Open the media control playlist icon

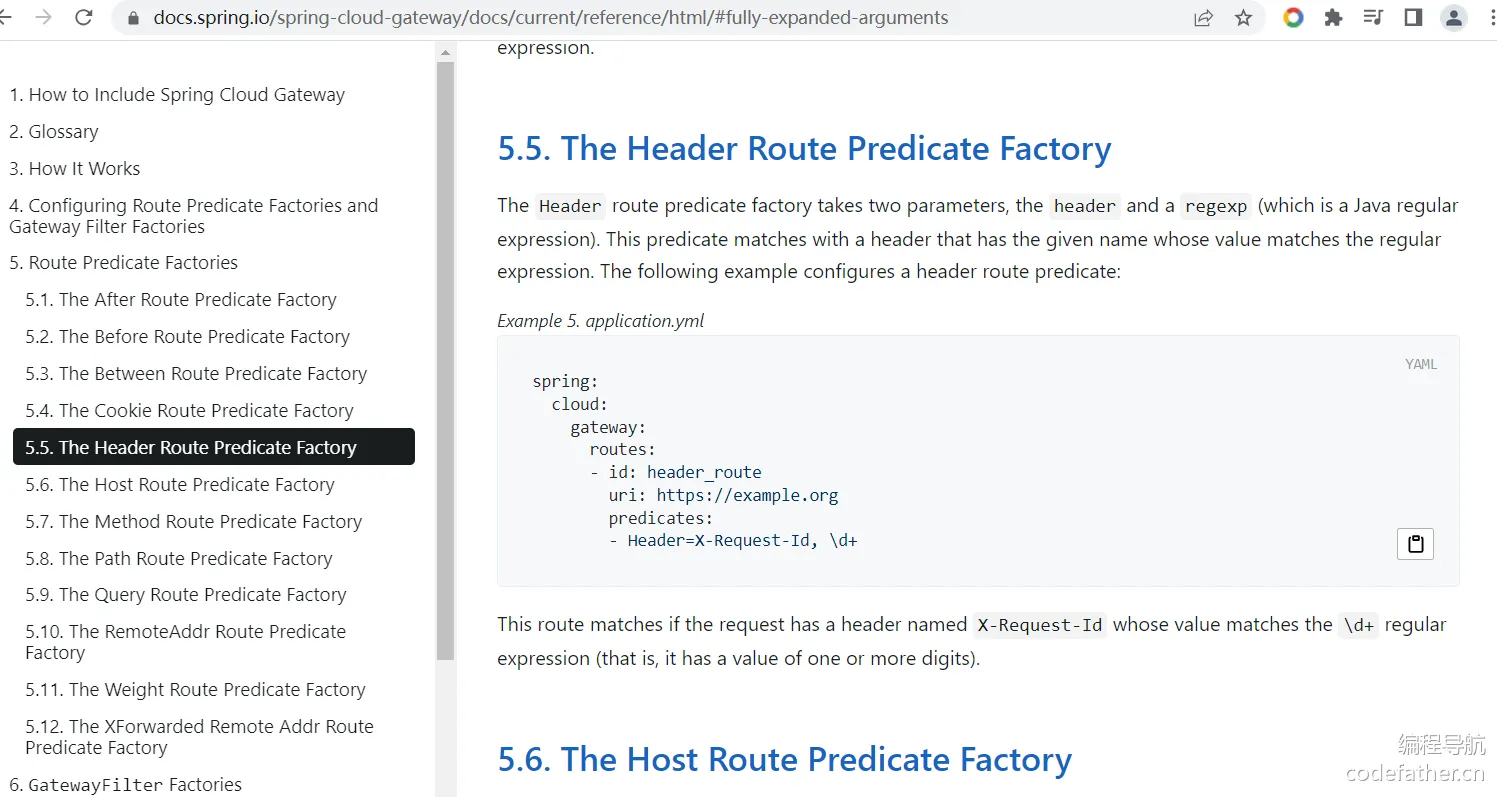click(x=1373, y=18)
